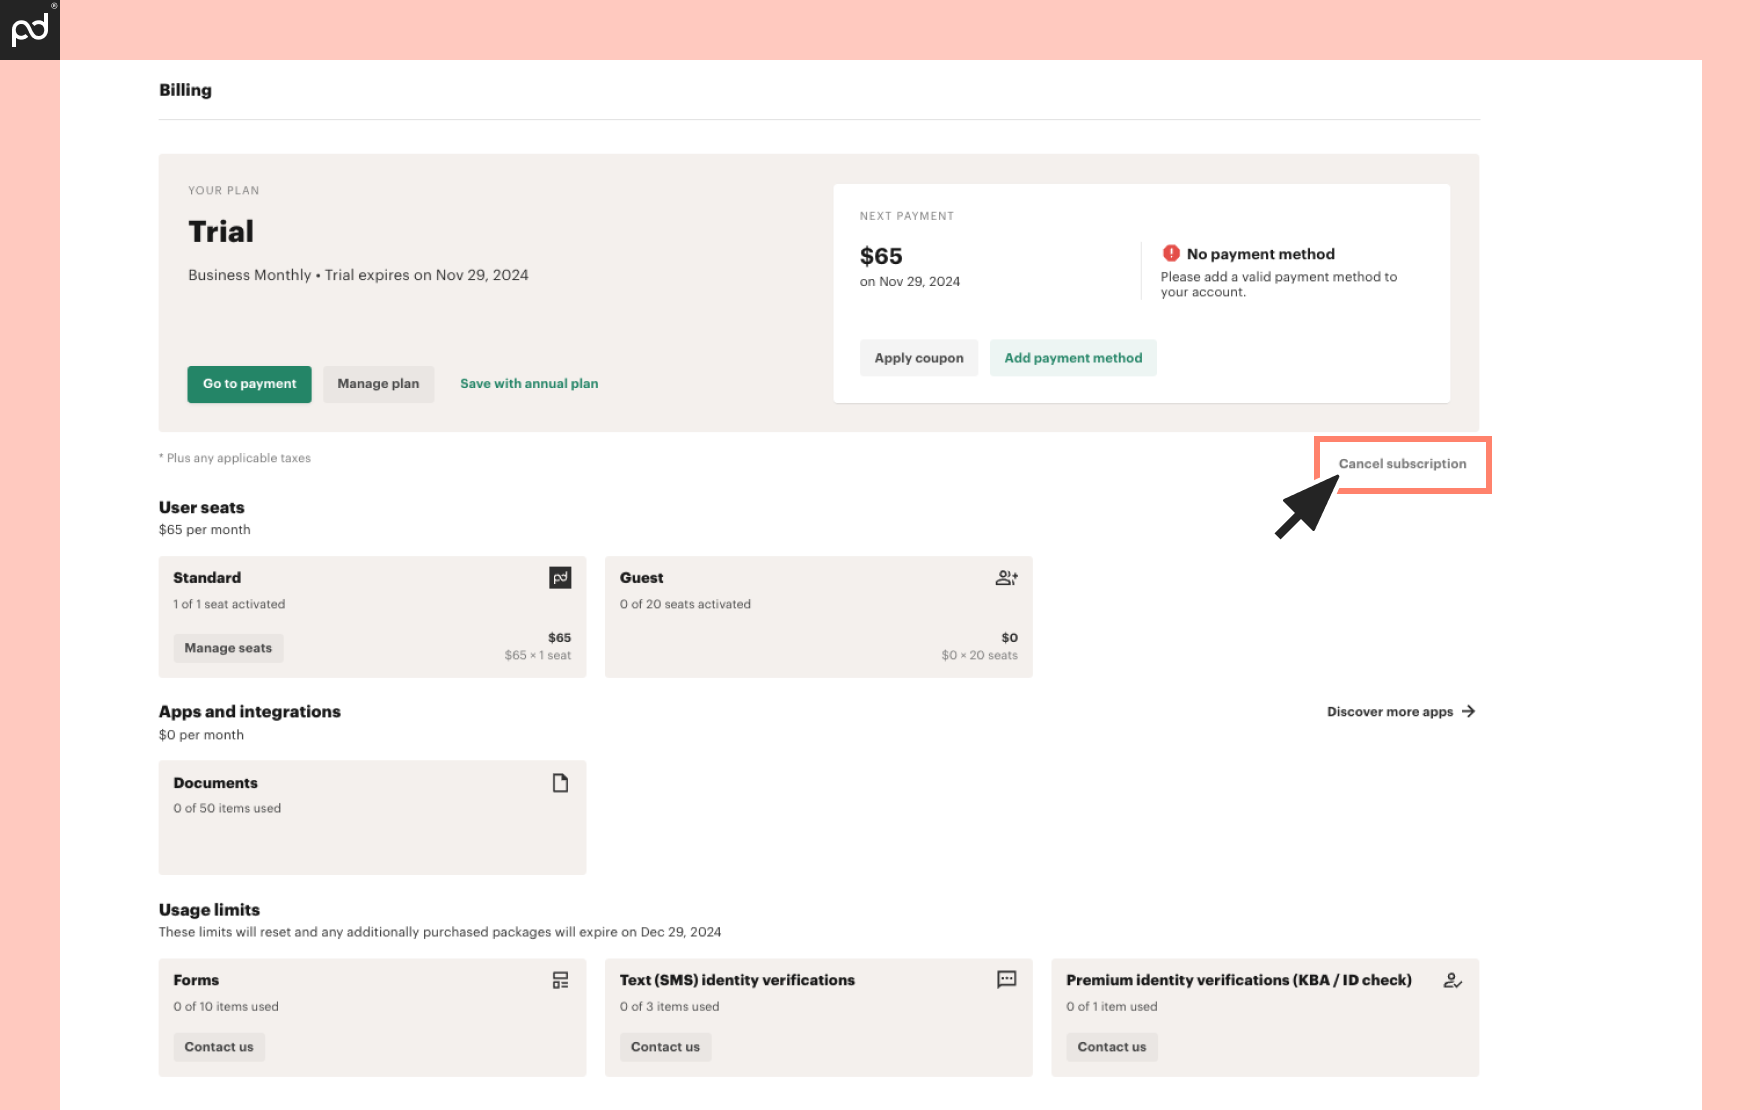Viewport: 1760px width, 1110px height.
Task: Click the PandaDoc logo icon
Action: (30, 30)
